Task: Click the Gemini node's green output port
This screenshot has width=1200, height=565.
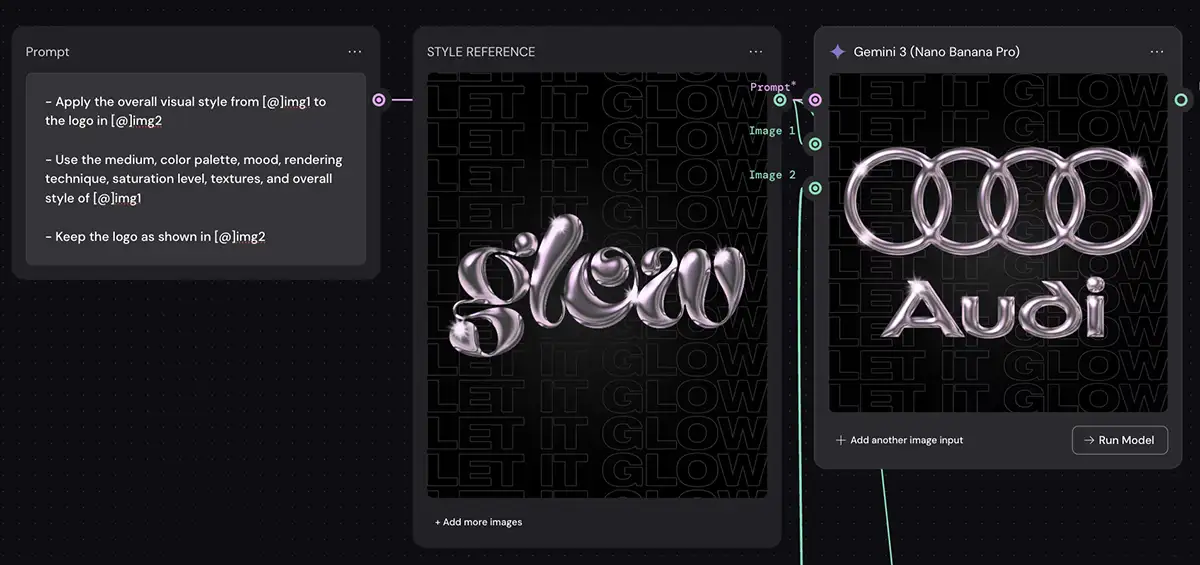Action: coord(1181,100)
